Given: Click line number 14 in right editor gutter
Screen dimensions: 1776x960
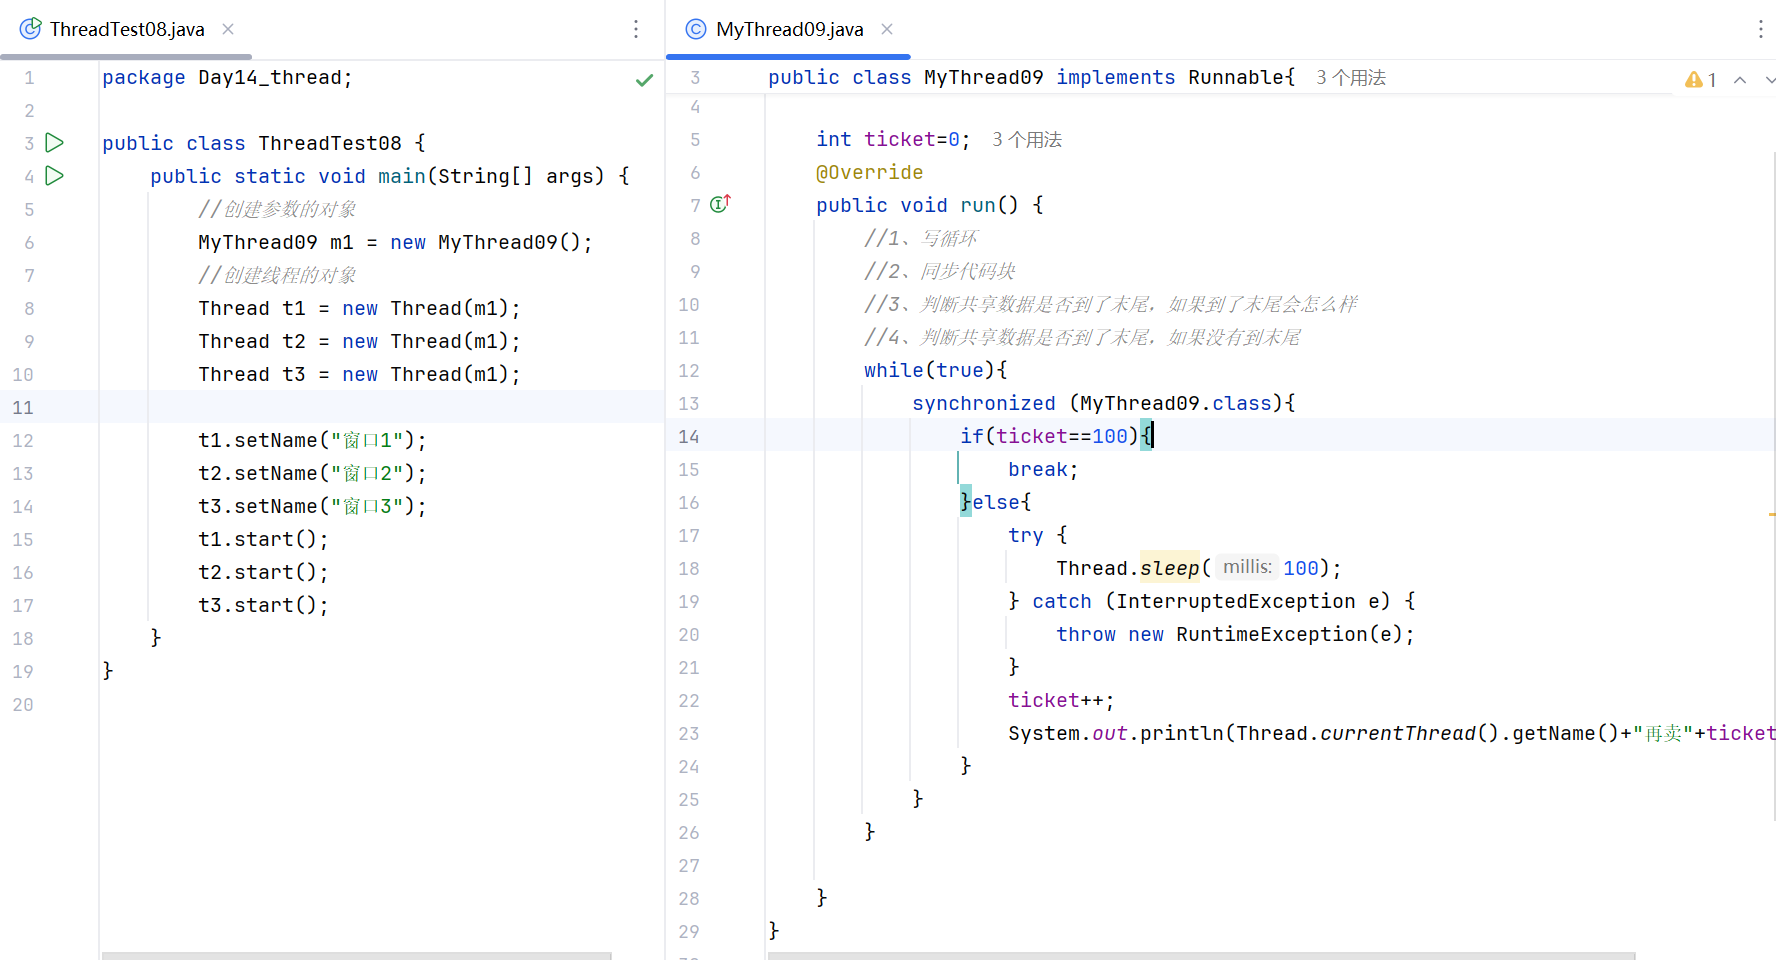Looking at the screenshot, I should point(689,436).
